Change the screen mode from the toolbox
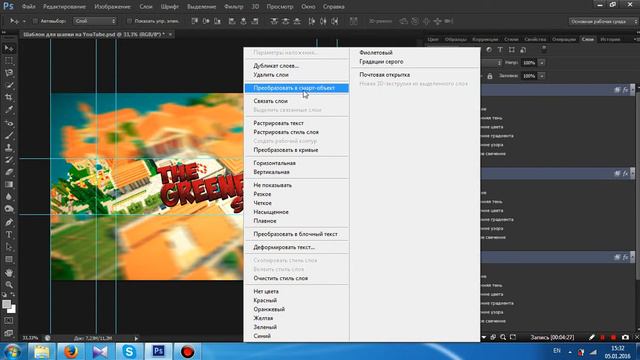The width and height of the screenshot is (640, 360). 9,333
